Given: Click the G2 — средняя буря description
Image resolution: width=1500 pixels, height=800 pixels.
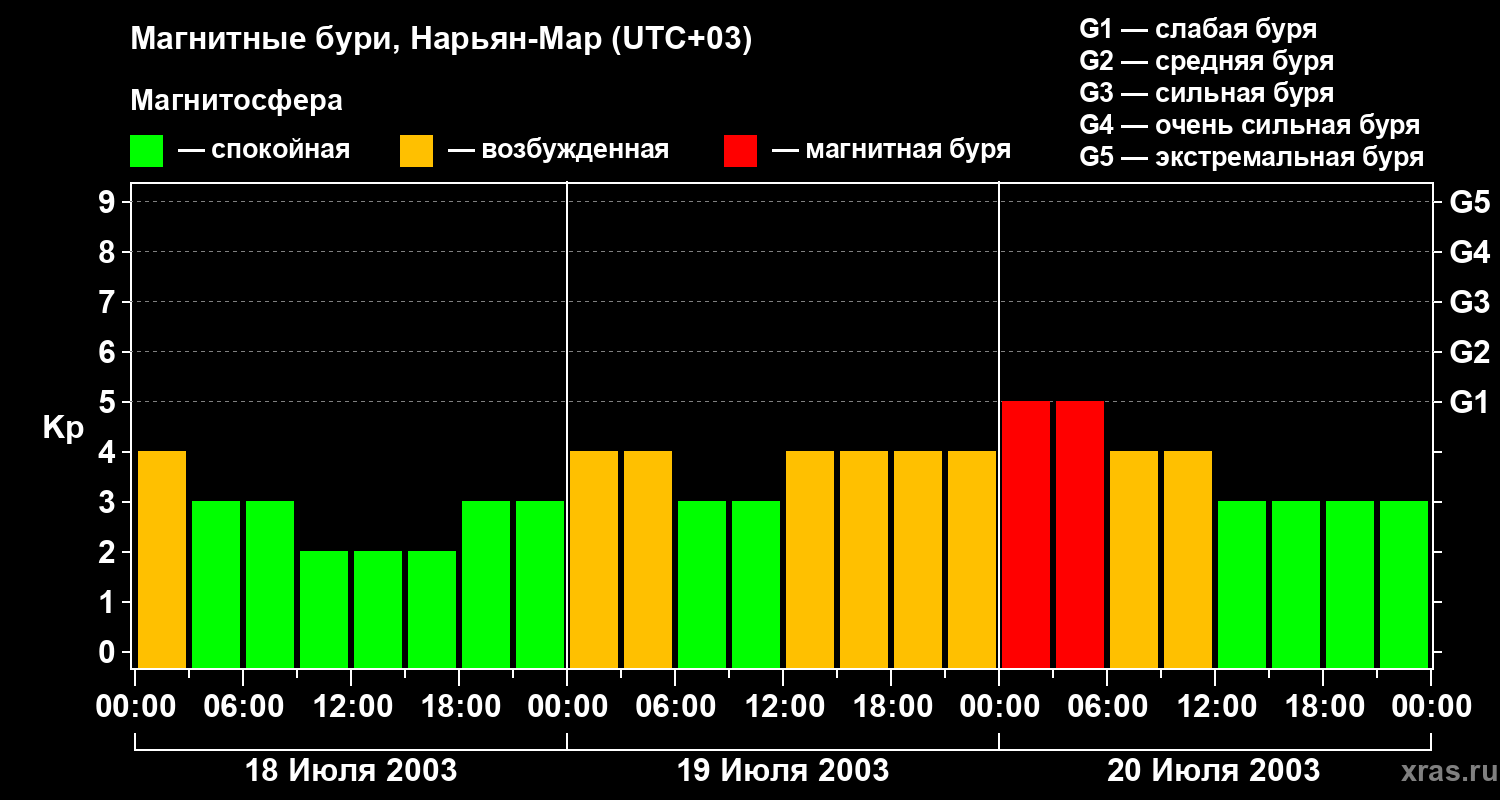Looking at the screenshot, I should coord(1206,61).
